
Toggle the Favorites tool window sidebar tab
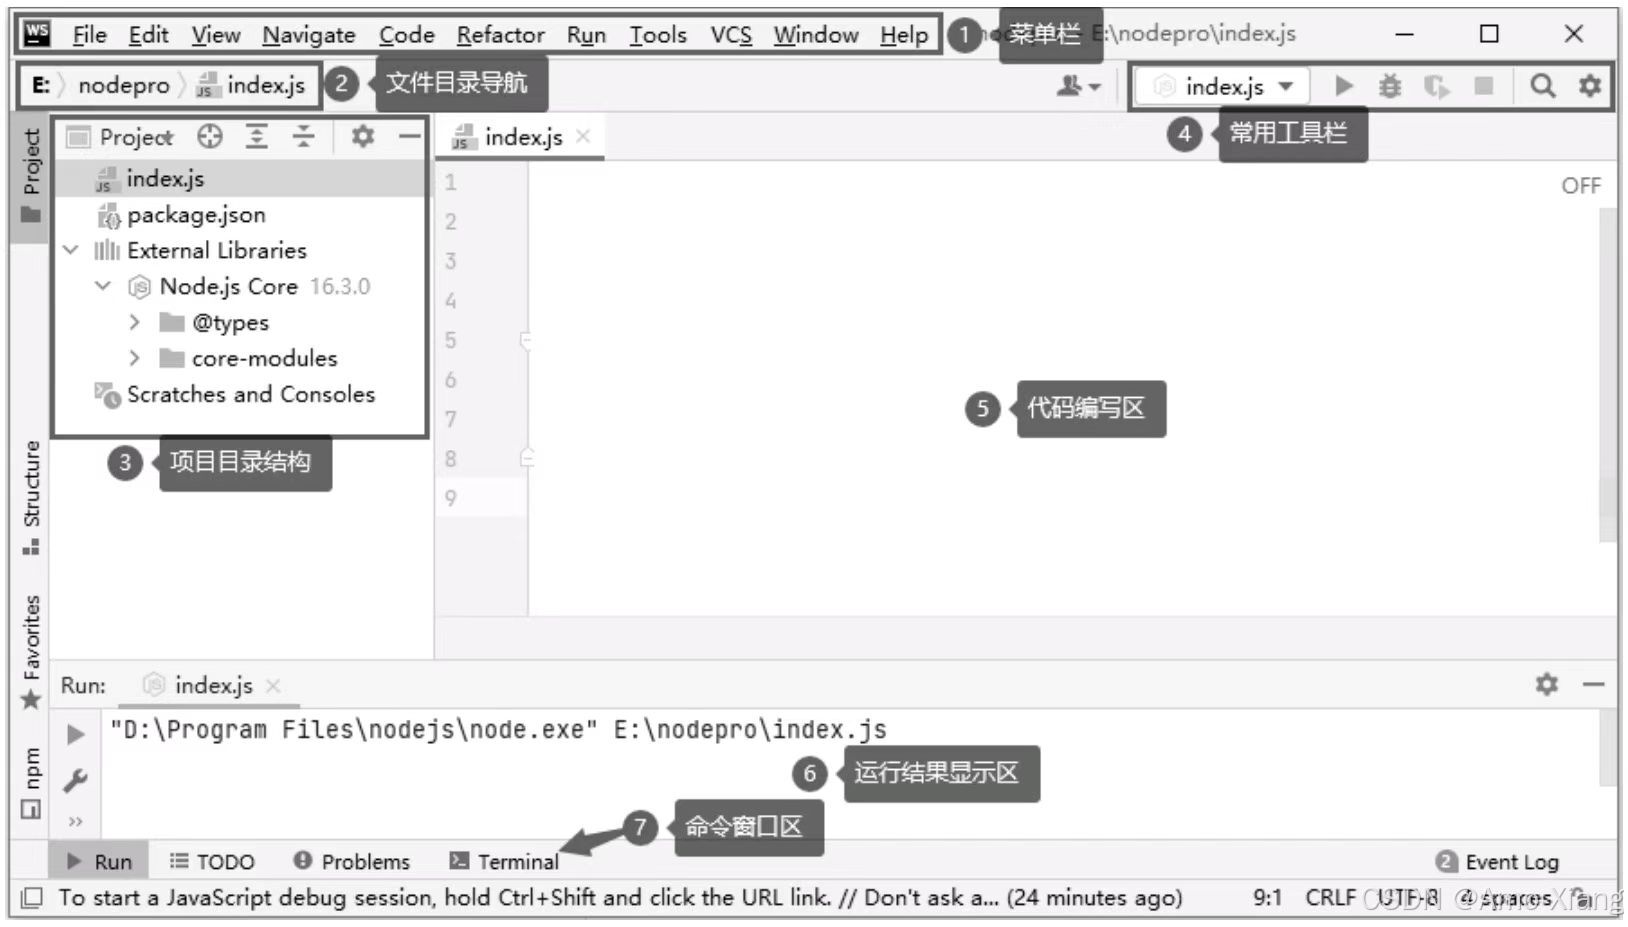pos(31,652)
